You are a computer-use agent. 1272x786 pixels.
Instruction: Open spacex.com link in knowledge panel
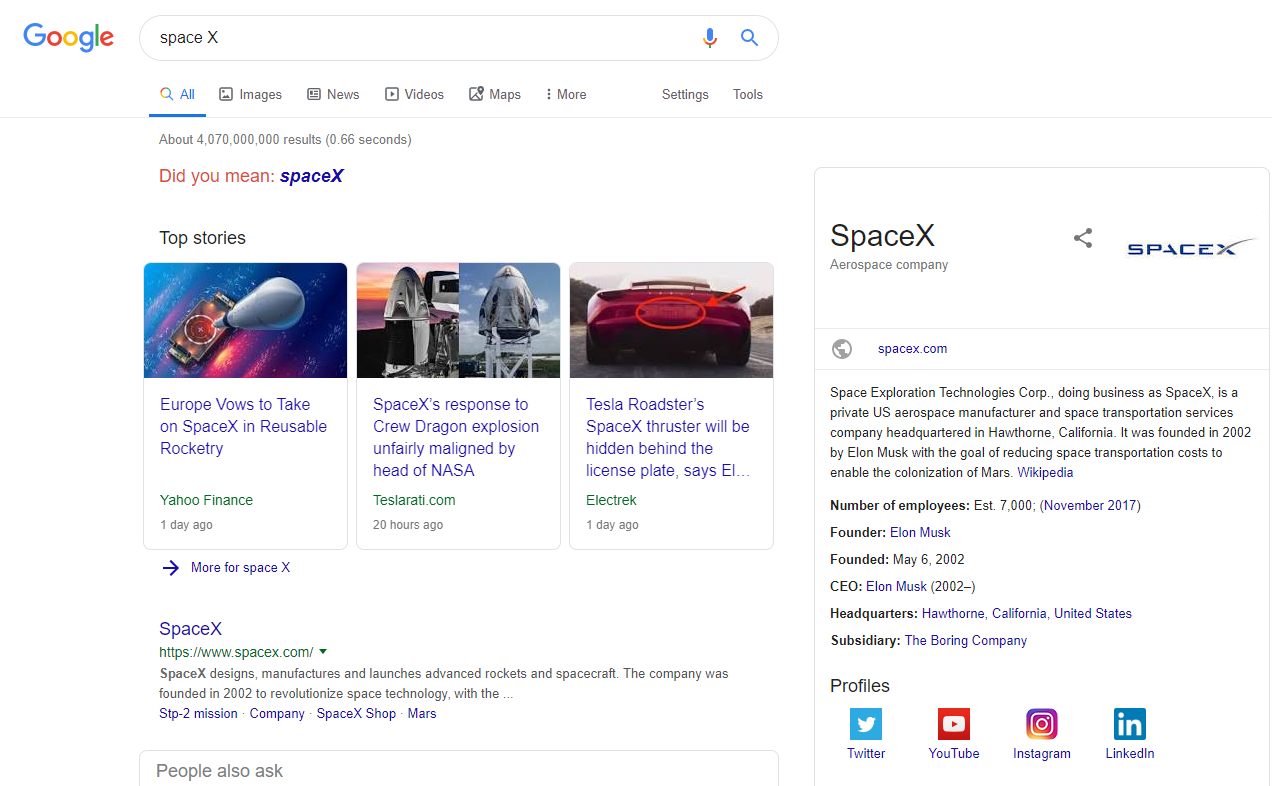pos(912,349)
